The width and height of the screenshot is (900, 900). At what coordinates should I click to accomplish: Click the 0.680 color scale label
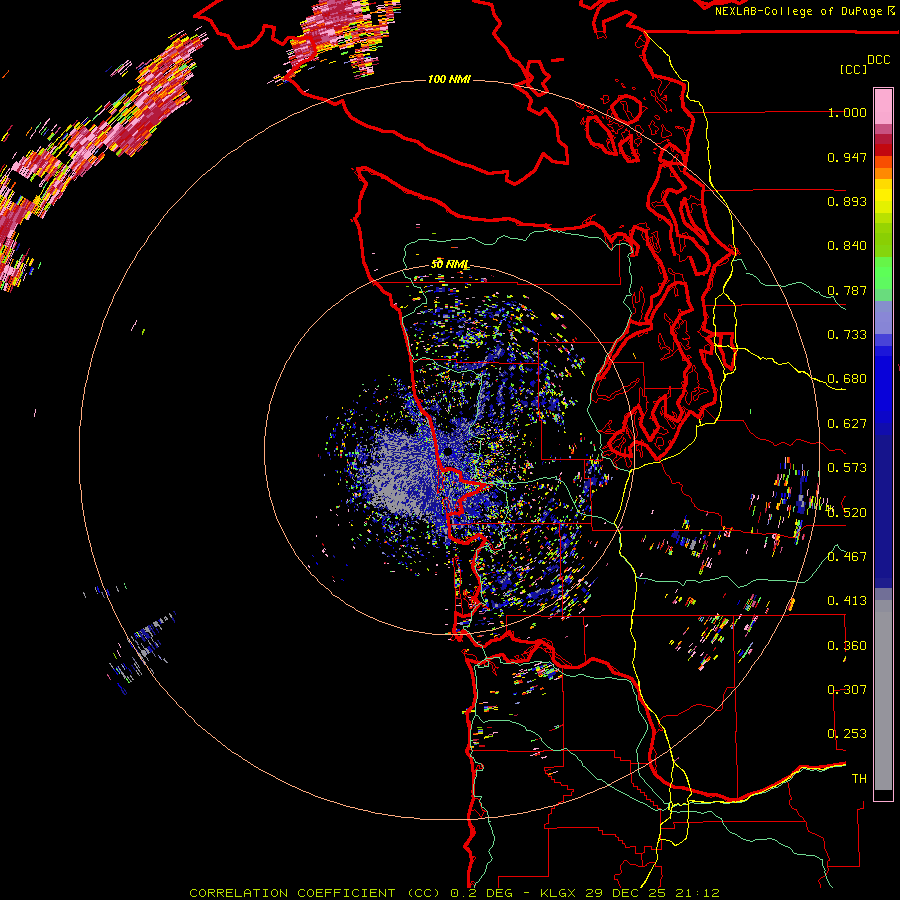(847, 379)
